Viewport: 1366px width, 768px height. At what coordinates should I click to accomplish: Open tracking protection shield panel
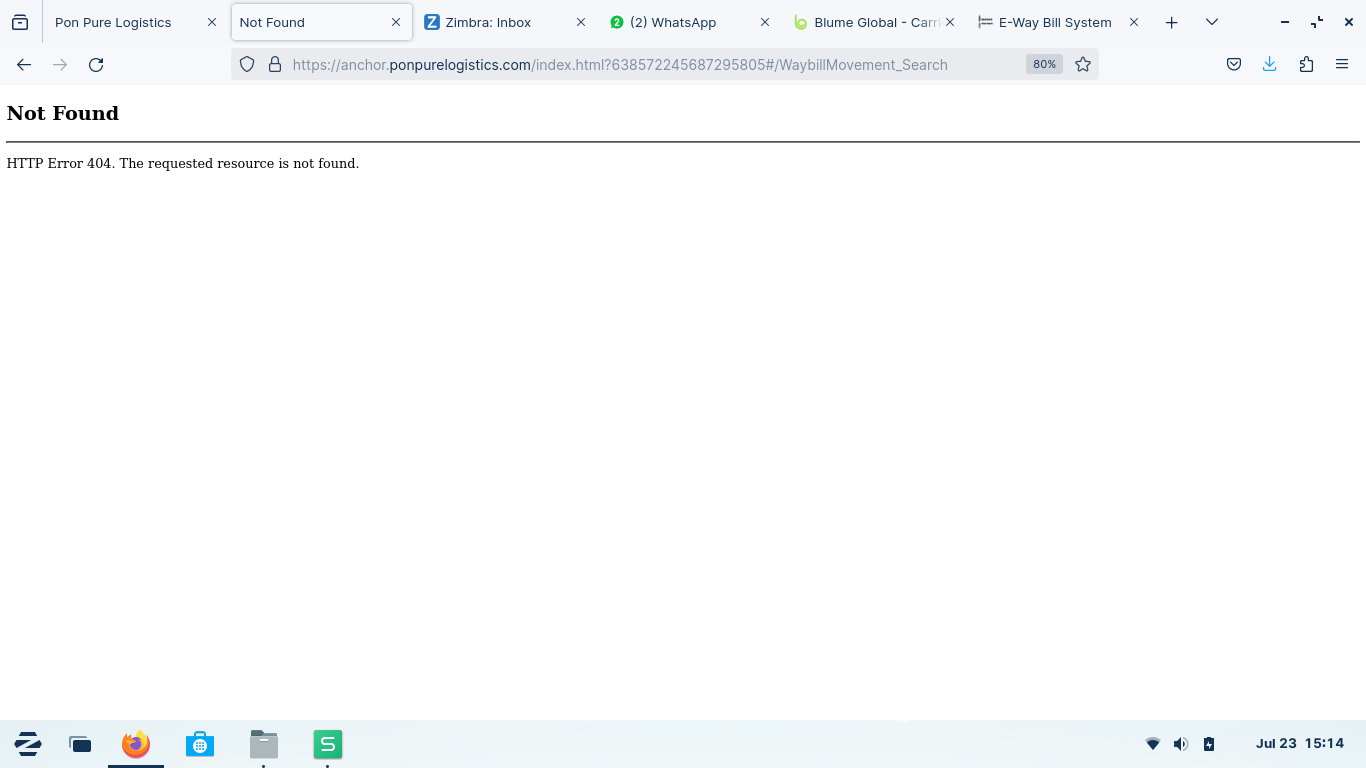[248, 65]
